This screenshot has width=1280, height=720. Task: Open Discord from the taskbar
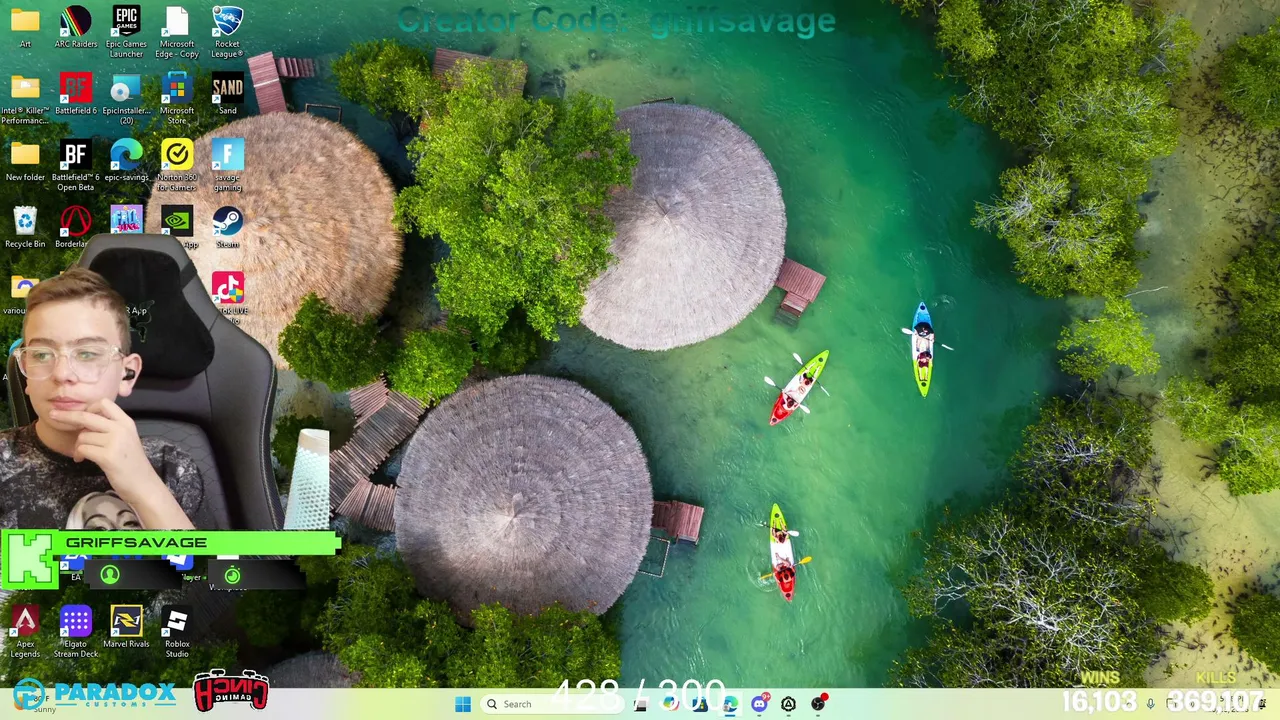[759, 704]
